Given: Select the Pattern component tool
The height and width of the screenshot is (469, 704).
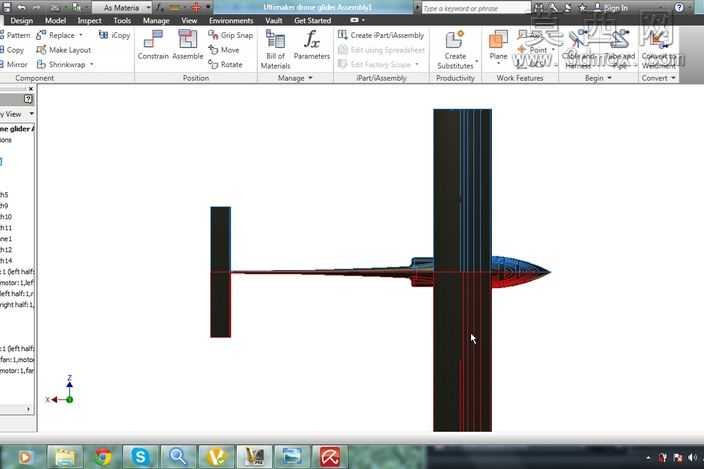Looking at the screenshot, I should point(15,35).
